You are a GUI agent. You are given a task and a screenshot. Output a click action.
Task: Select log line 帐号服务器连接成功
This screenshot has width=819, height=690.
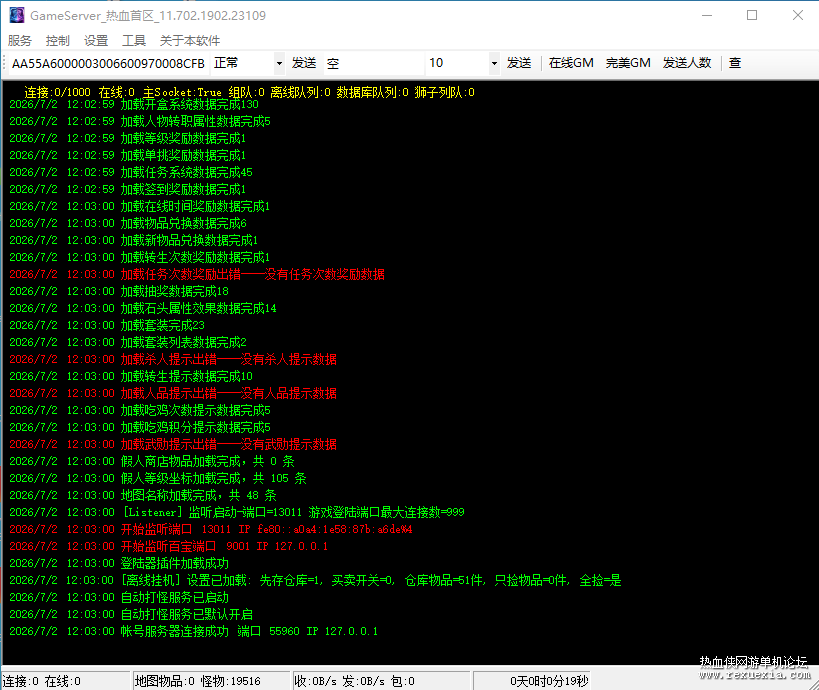[193, 631]
